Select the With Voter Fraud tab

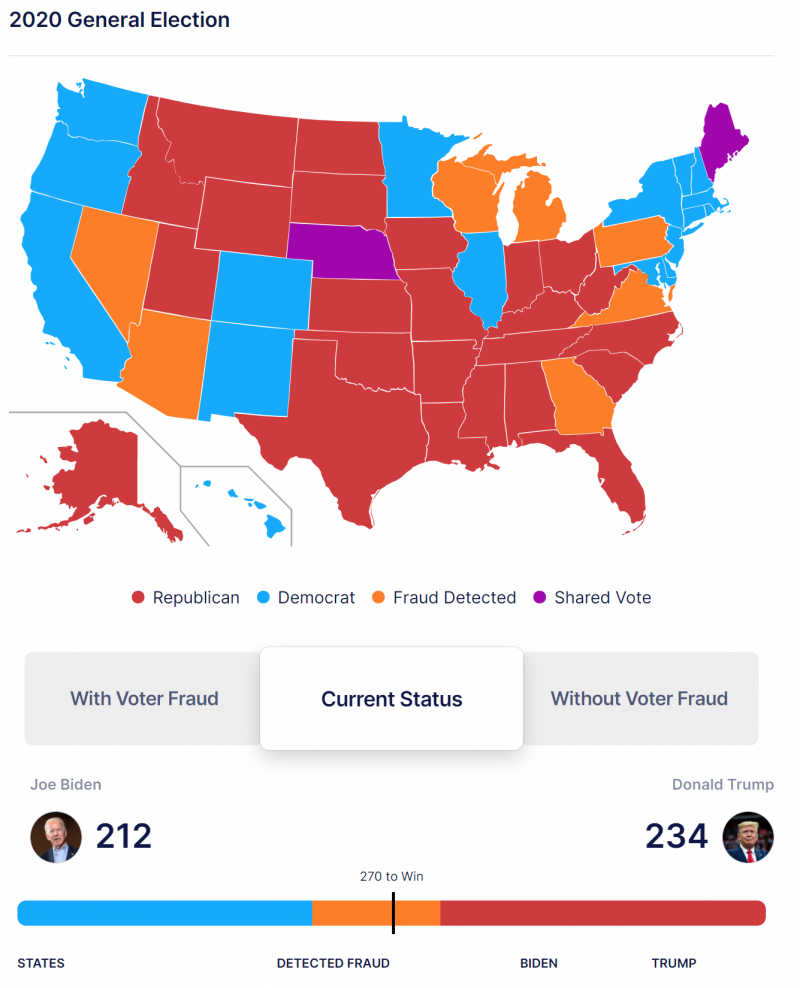(x=144, y=699)
